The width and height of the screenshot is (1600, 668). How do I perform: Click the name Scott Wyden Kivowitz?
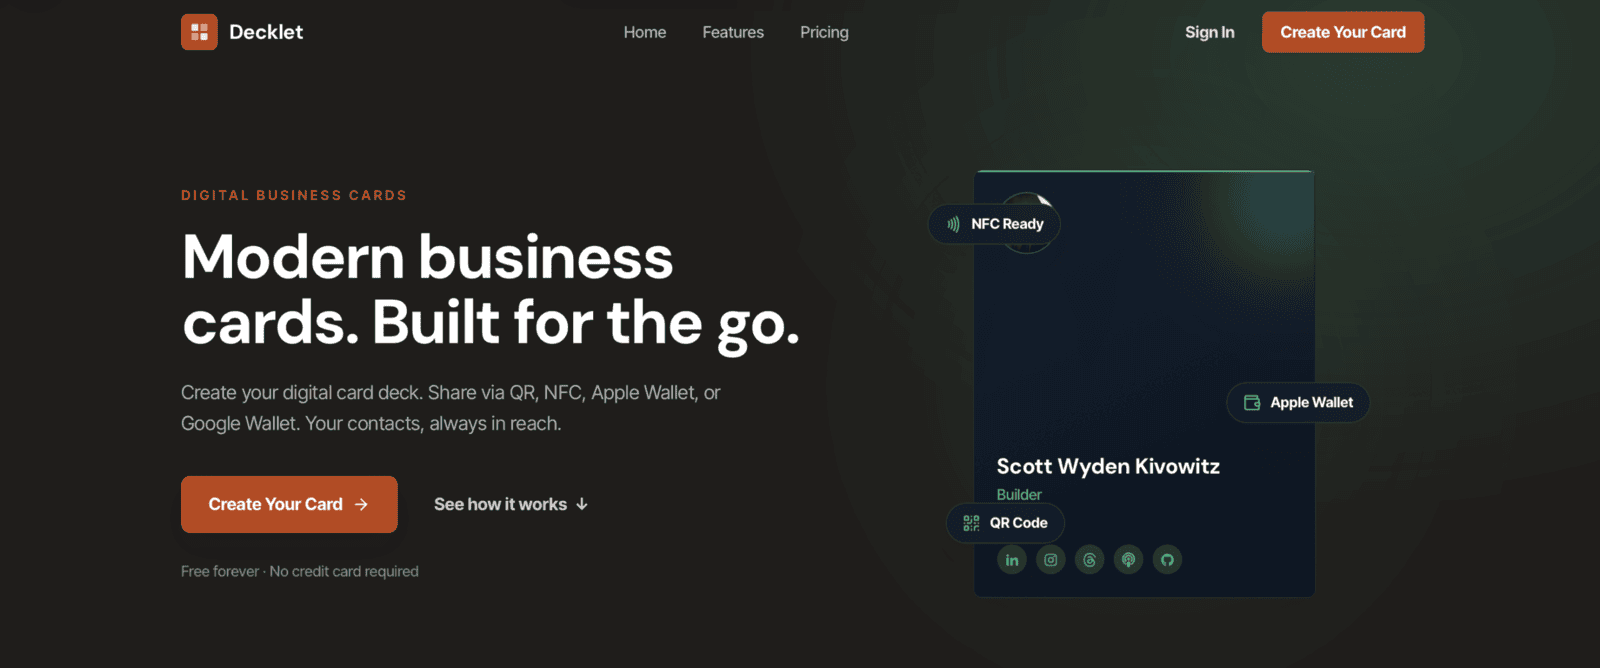pyautogui.click(x=1108, y=466)
